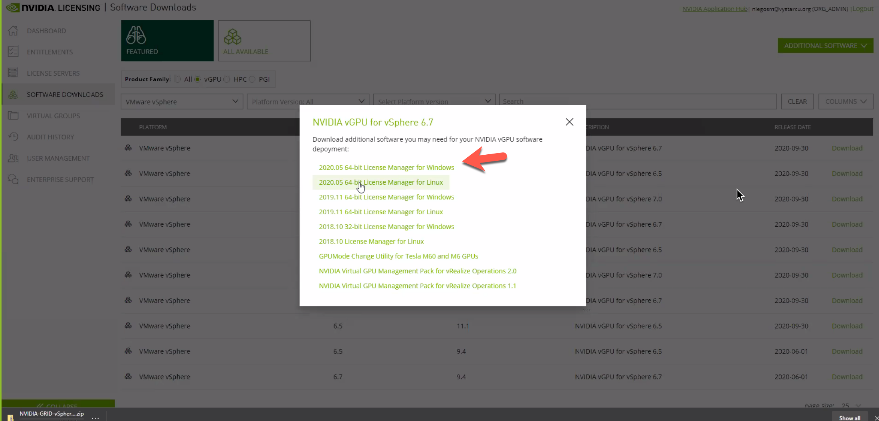This screenshot has width=879, height=421.
Task: Click 2018.10 License Manager for Linux link
Action: [x=371, y=242]
